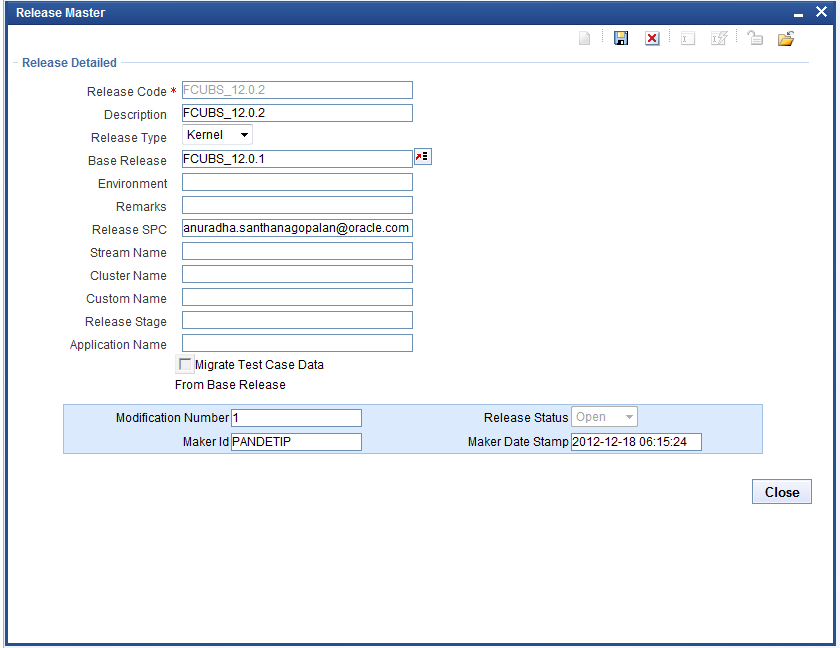Click the Close button

782,492
